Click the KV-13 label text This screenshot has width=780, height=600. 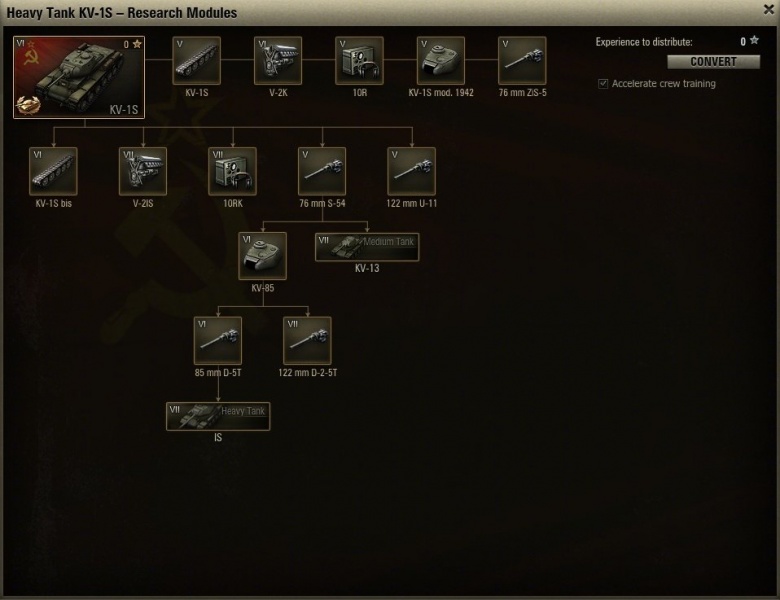click(x=367, y=268)
